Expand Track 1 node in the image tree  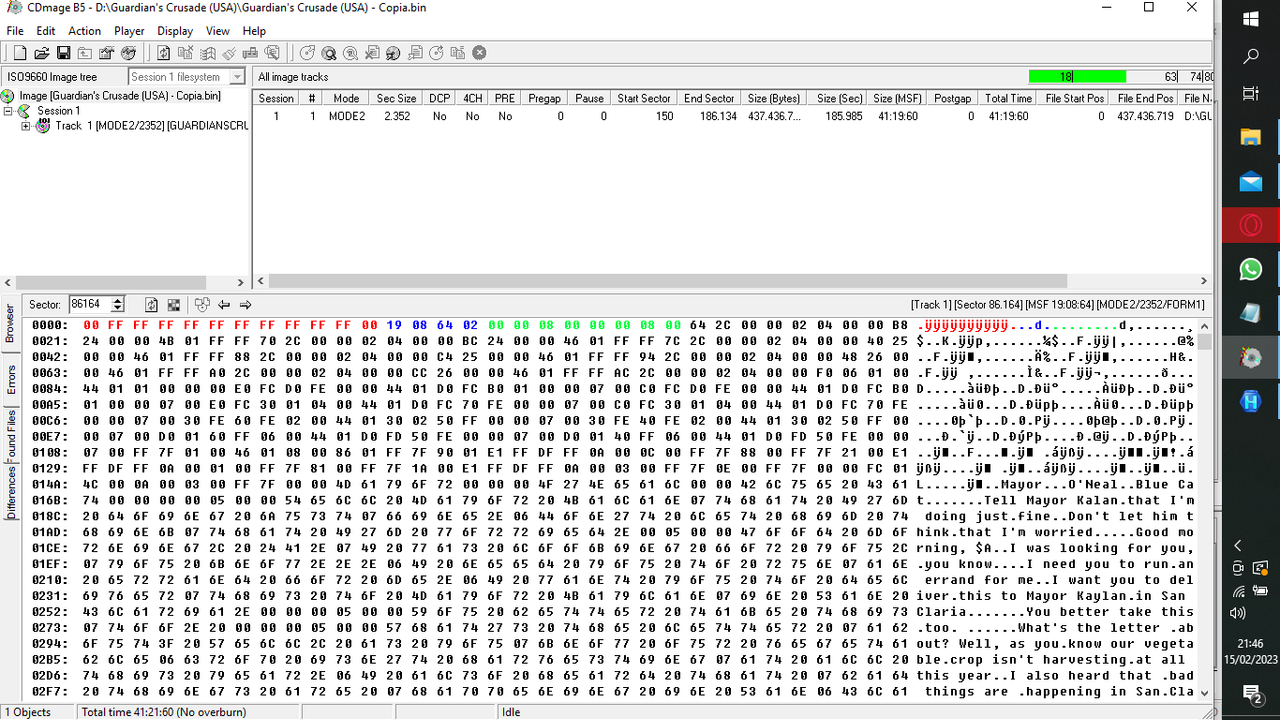click(26, 126)
